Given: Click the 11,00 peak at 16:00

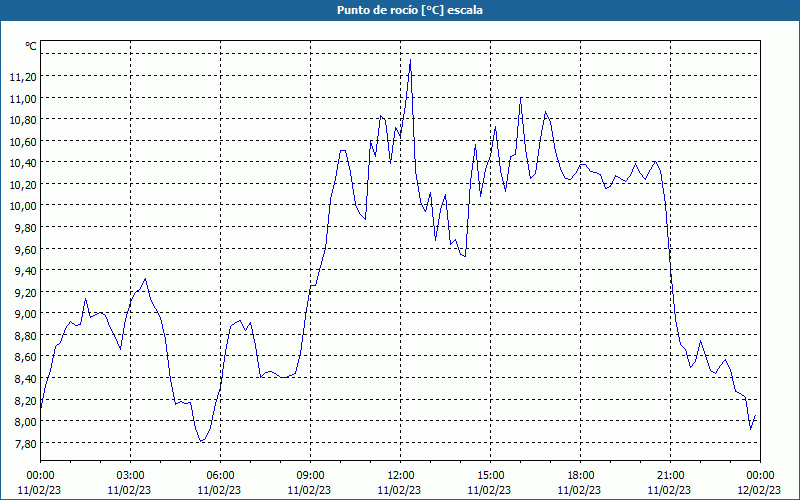Looking at the screenshot, I should click(520, 98).
